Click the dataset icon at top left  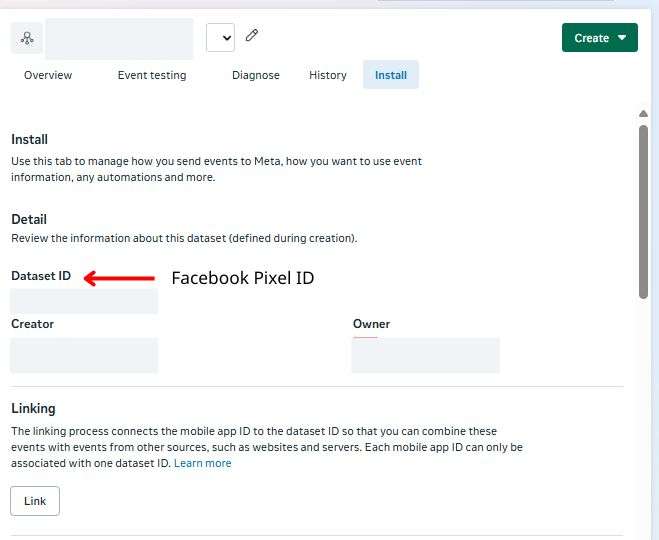[x=26, y=39]
